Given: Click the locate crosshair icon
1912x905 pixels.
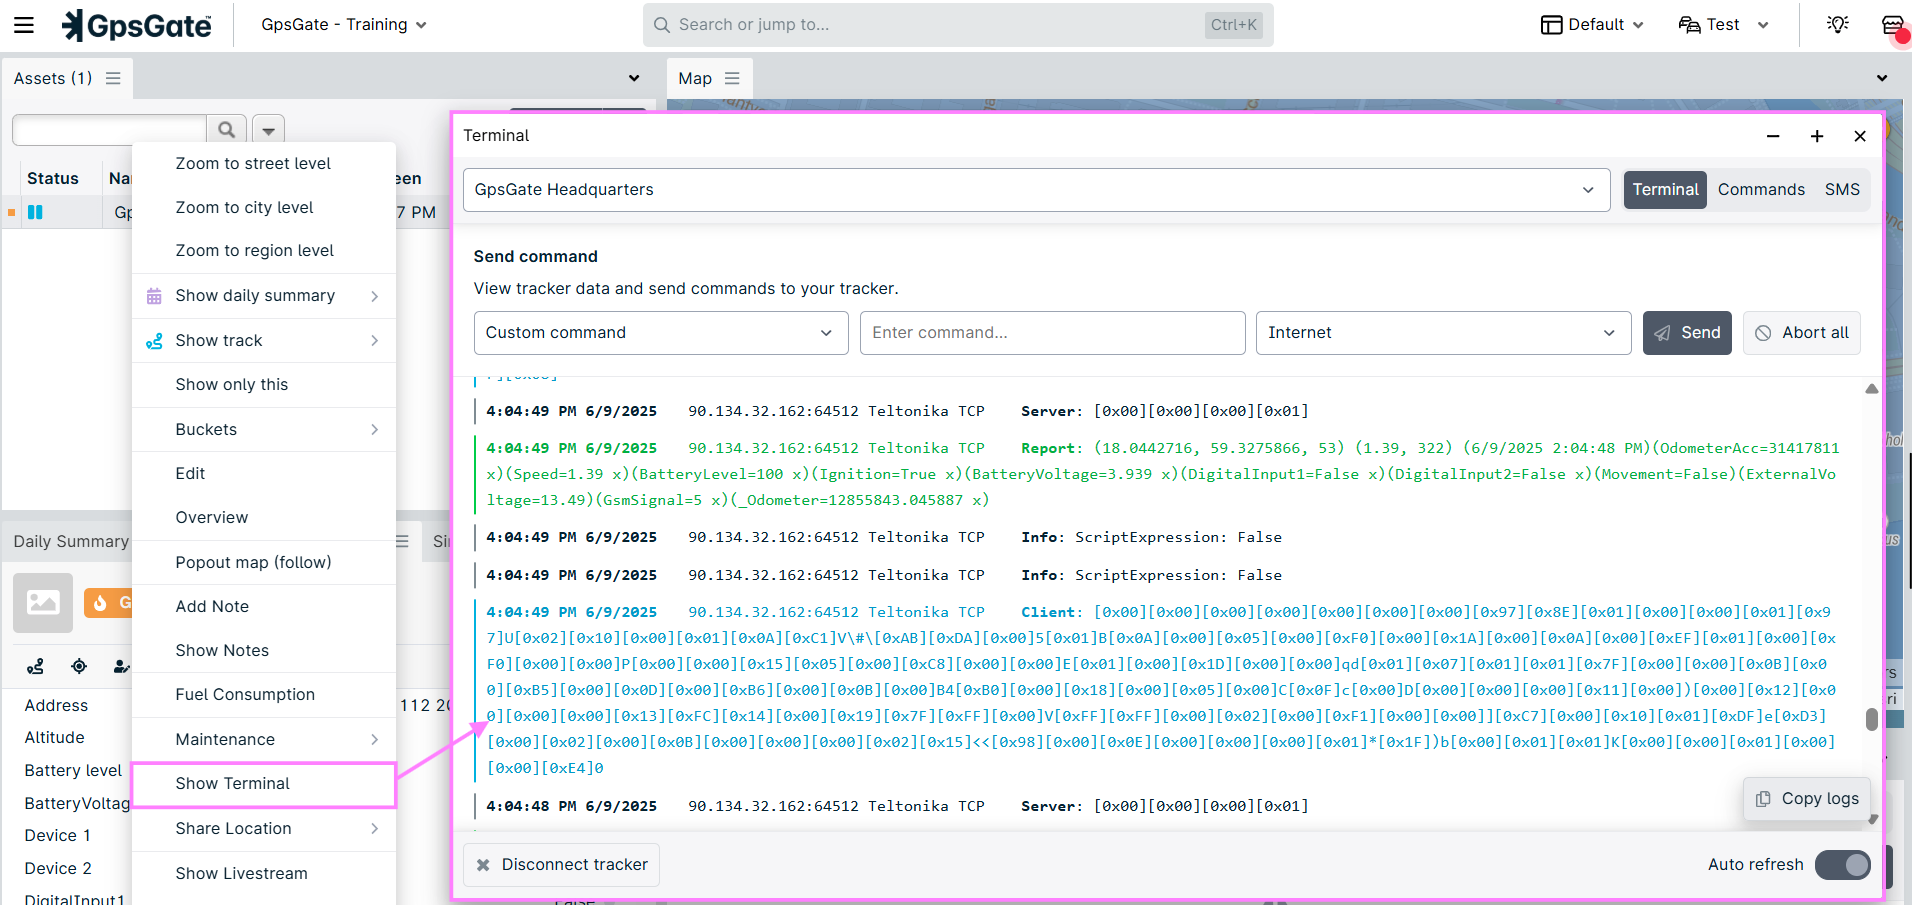Looking at the screenshot, I should pyautogui.click(x=79, y=666).
